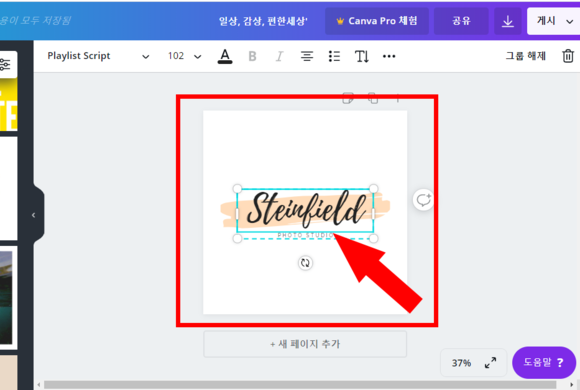580x390 pixels.
Task: Add a comment with speech bubble icon
Action: 423,200
